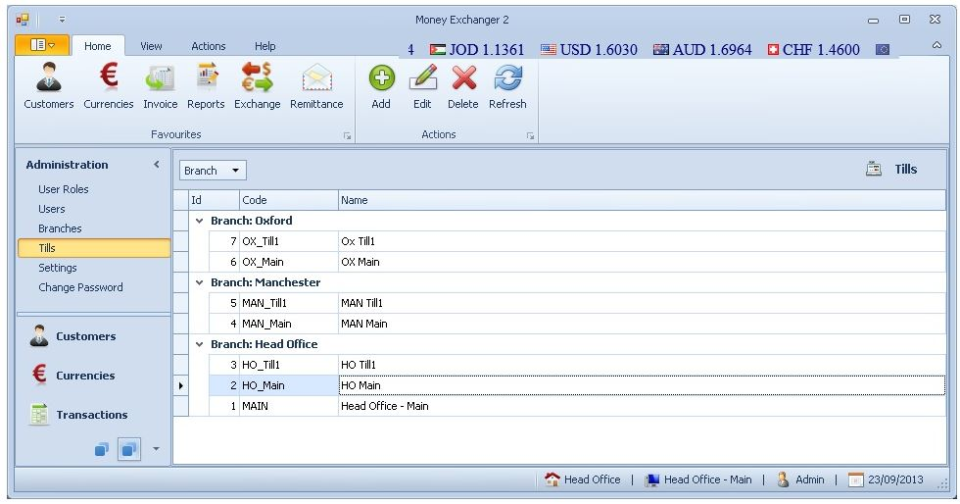
Task: Click USD 1.6030 rate in ticker
Action: point(589,50)
